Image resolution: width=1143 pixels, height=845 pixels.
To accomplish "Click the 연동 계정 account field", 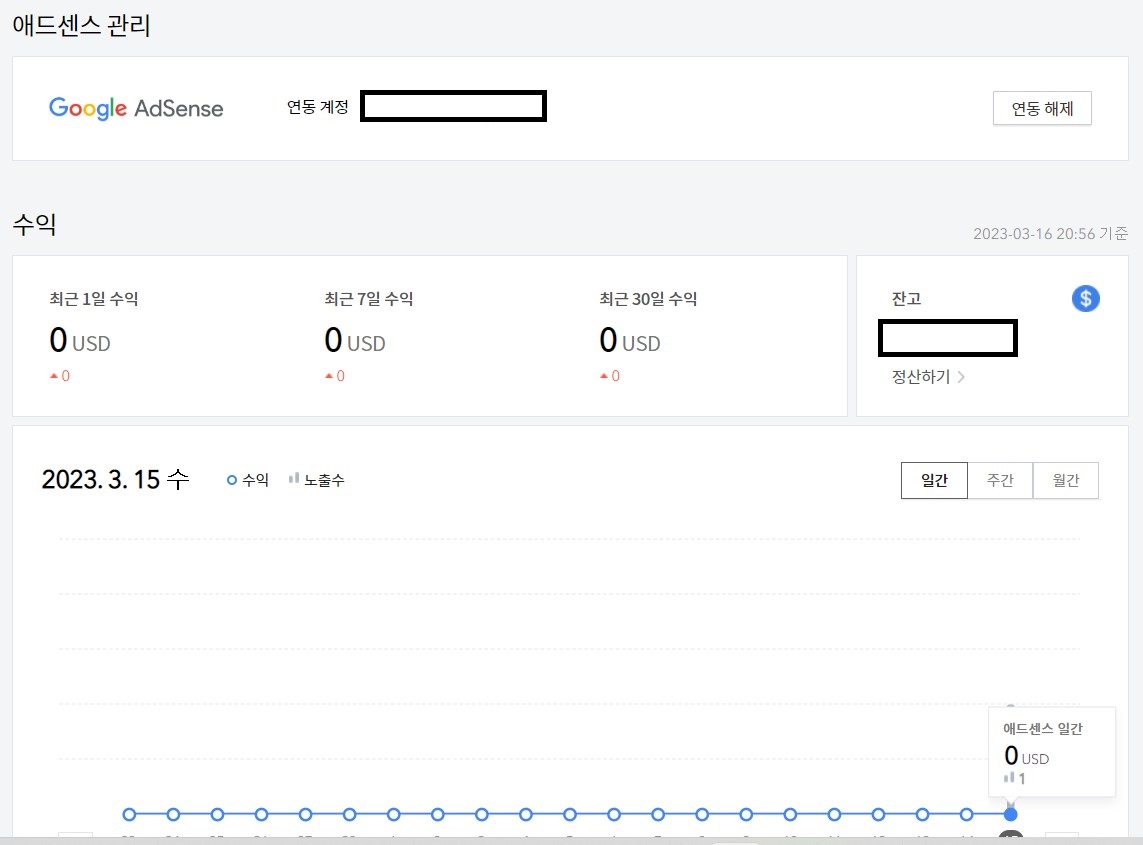I will [x=453, y=105].
